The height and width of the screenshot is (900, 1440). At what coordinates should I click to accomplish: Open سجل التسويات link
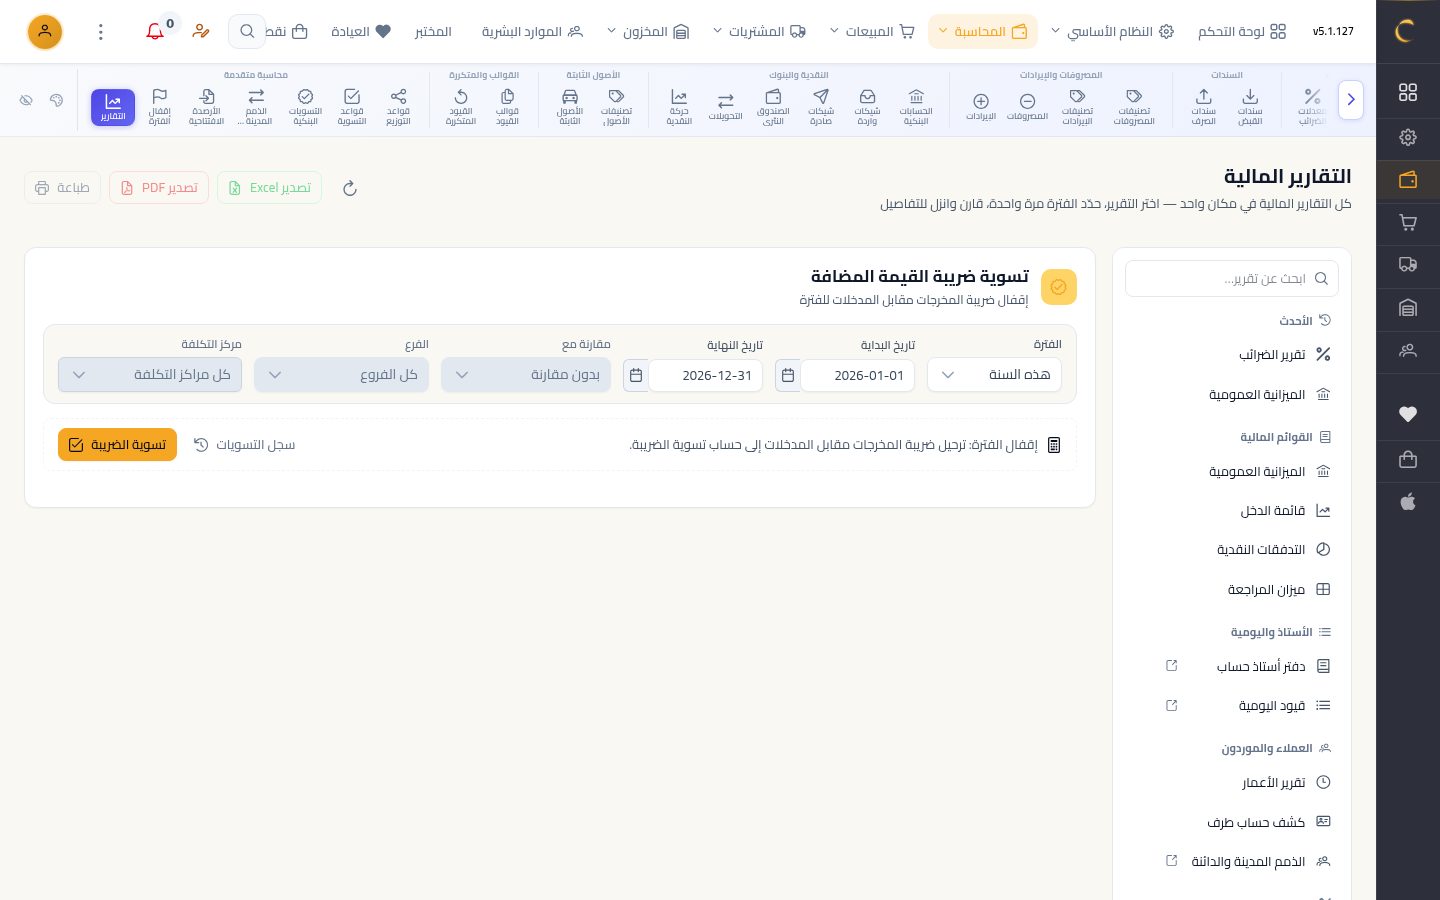[244, 445]
